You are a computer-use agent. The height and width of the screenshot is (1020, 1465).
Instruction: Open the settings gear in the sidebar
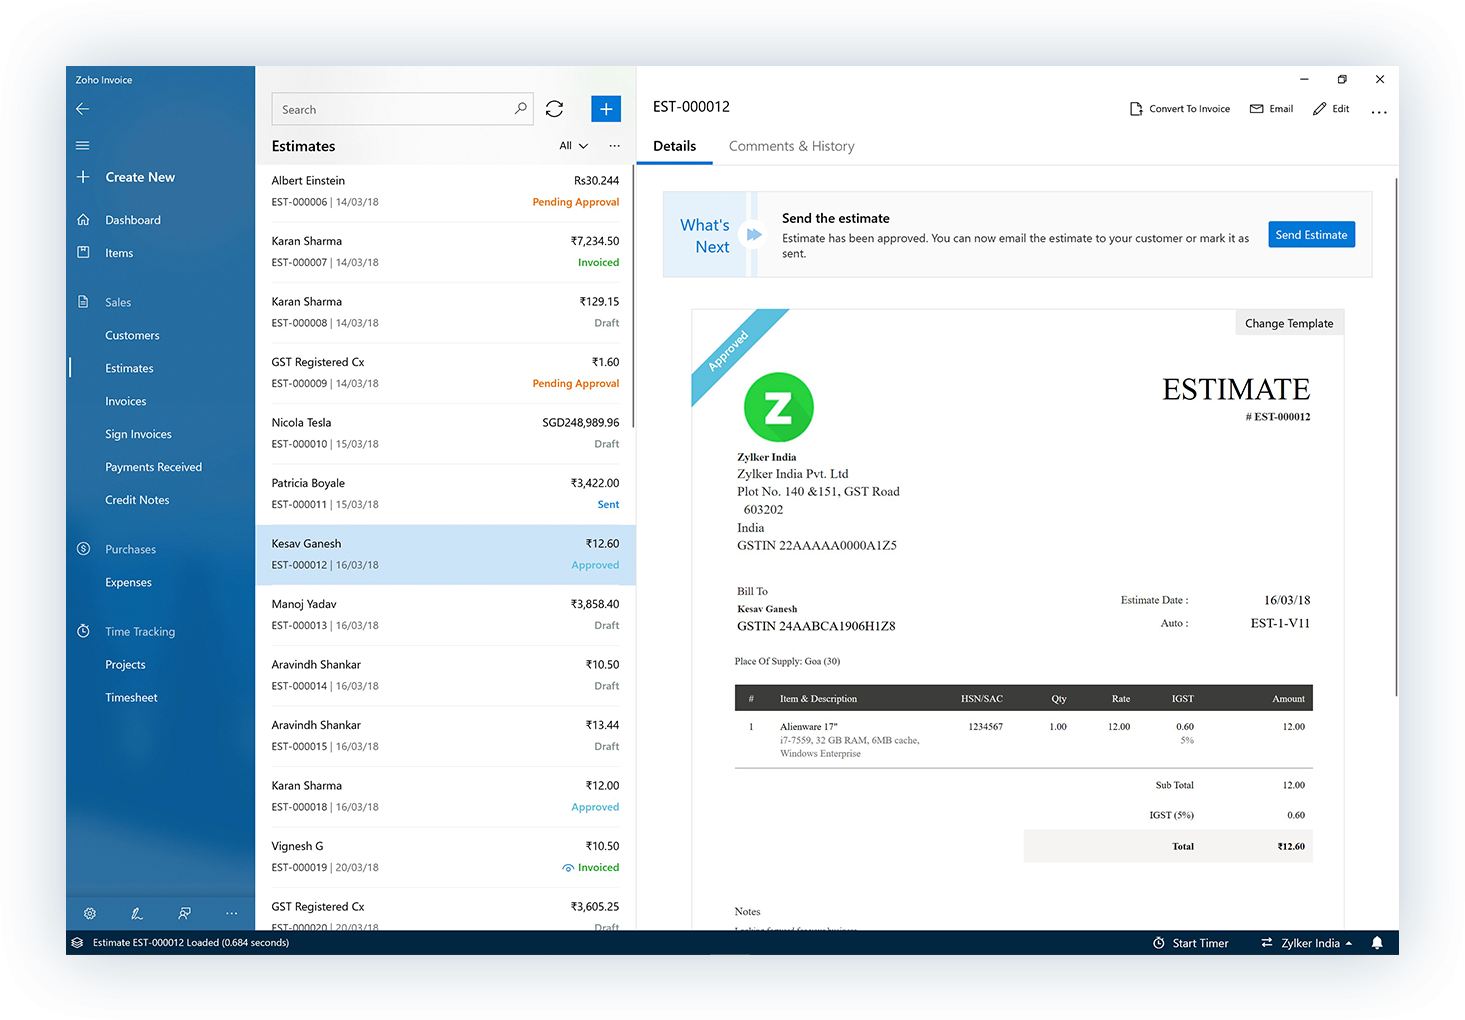click(89, 913)
